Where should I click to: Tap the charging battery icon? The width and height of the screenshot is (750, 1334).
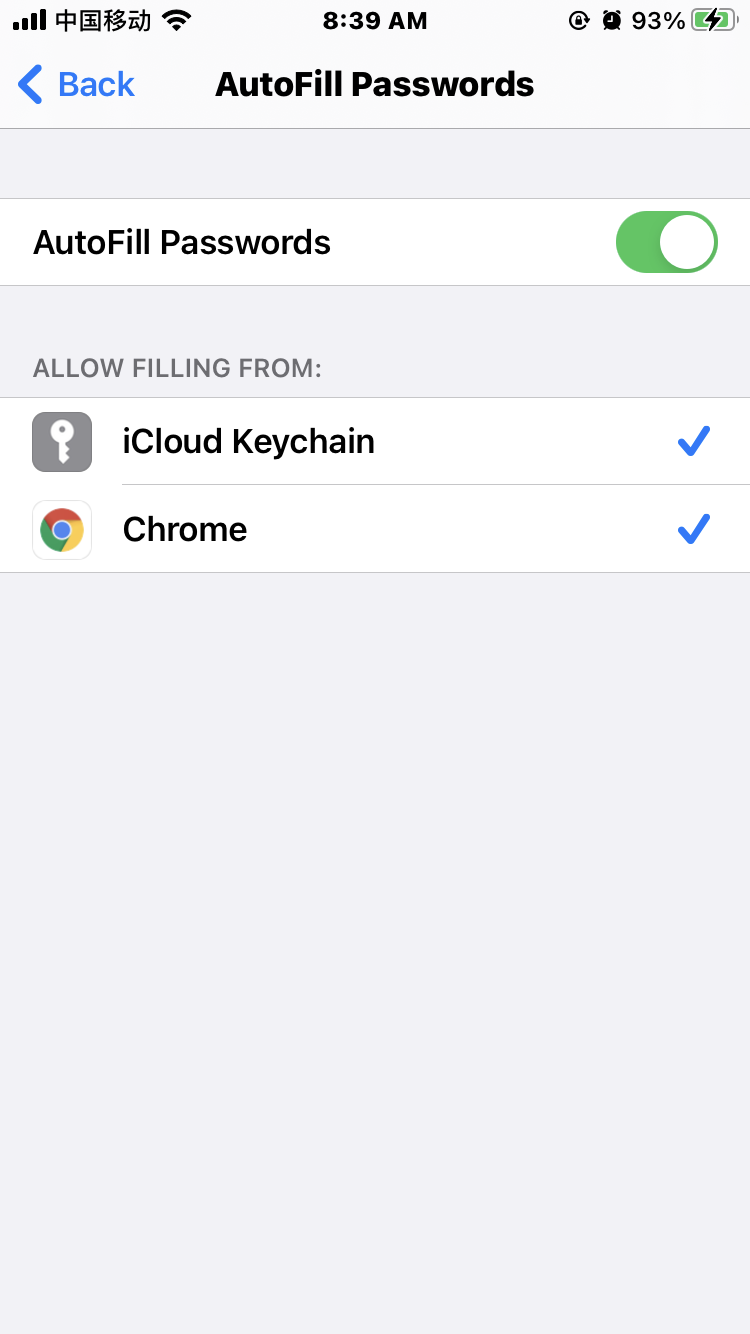tap(714, 21)
